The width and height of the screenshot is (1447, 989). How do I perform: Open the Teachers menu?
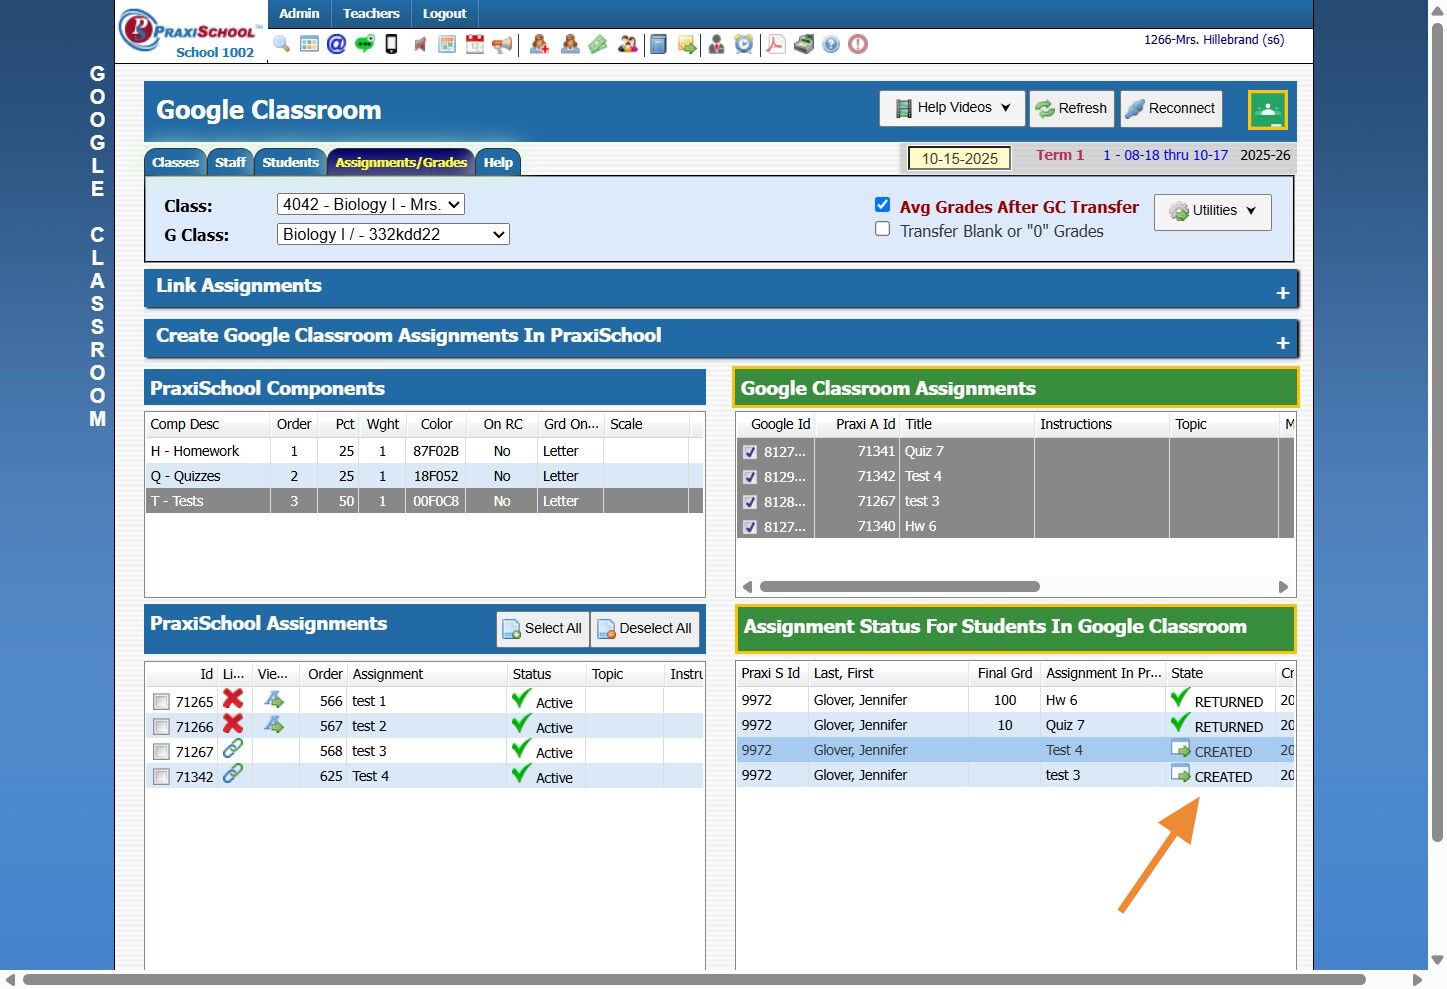371,13
